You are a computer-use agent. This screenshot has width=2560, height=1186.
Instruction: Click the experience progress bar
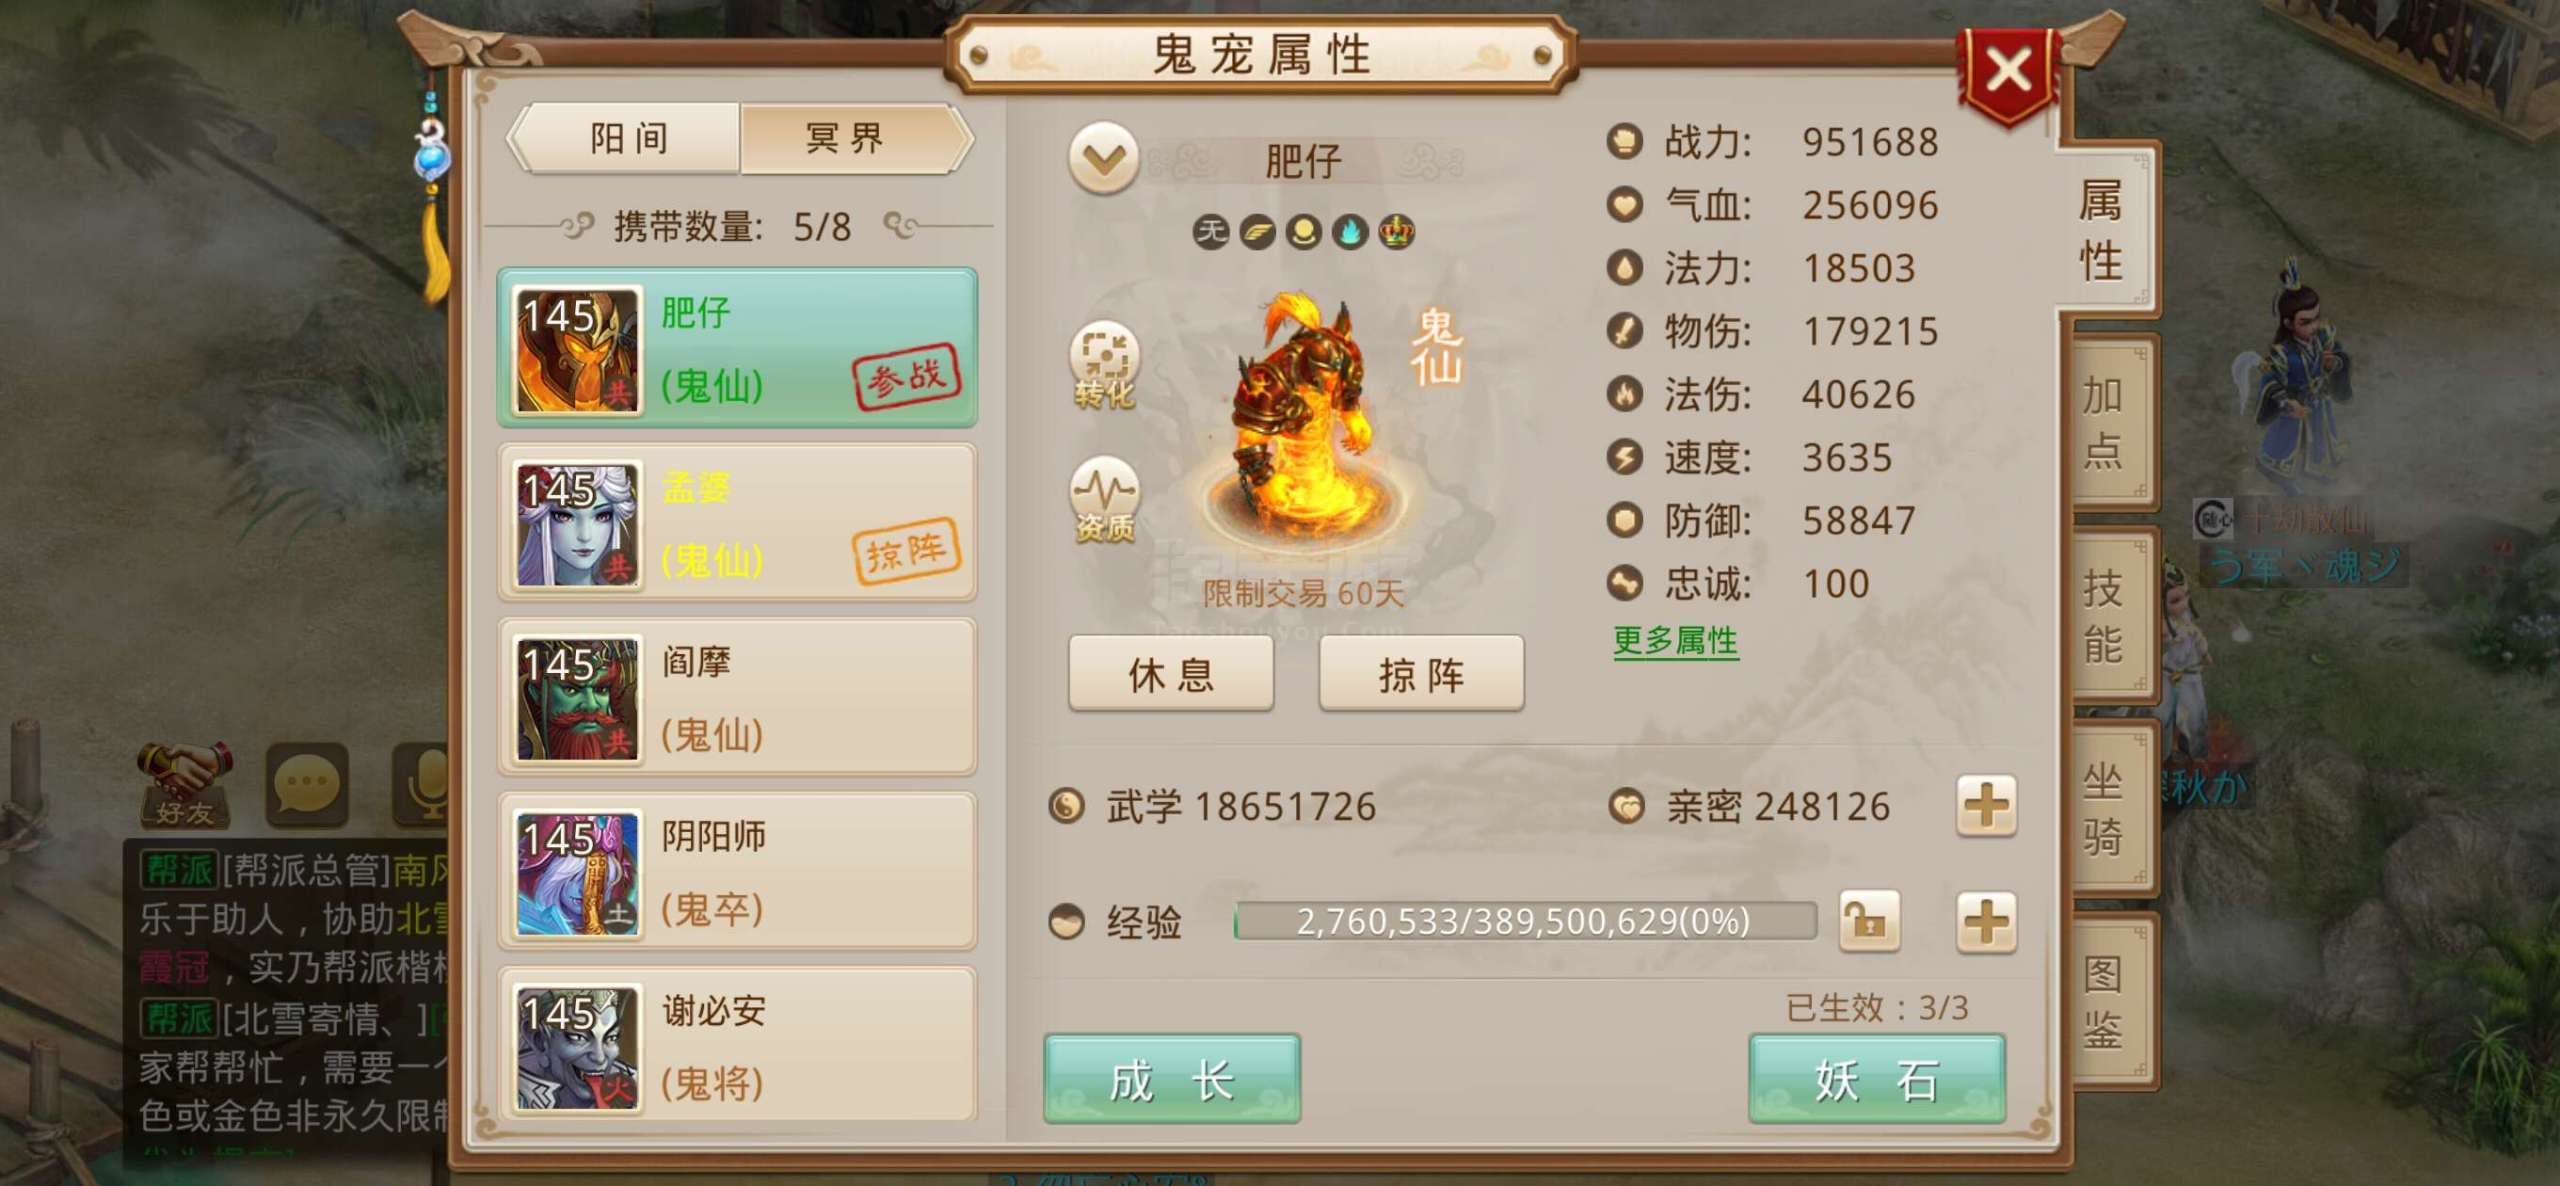1525,921
